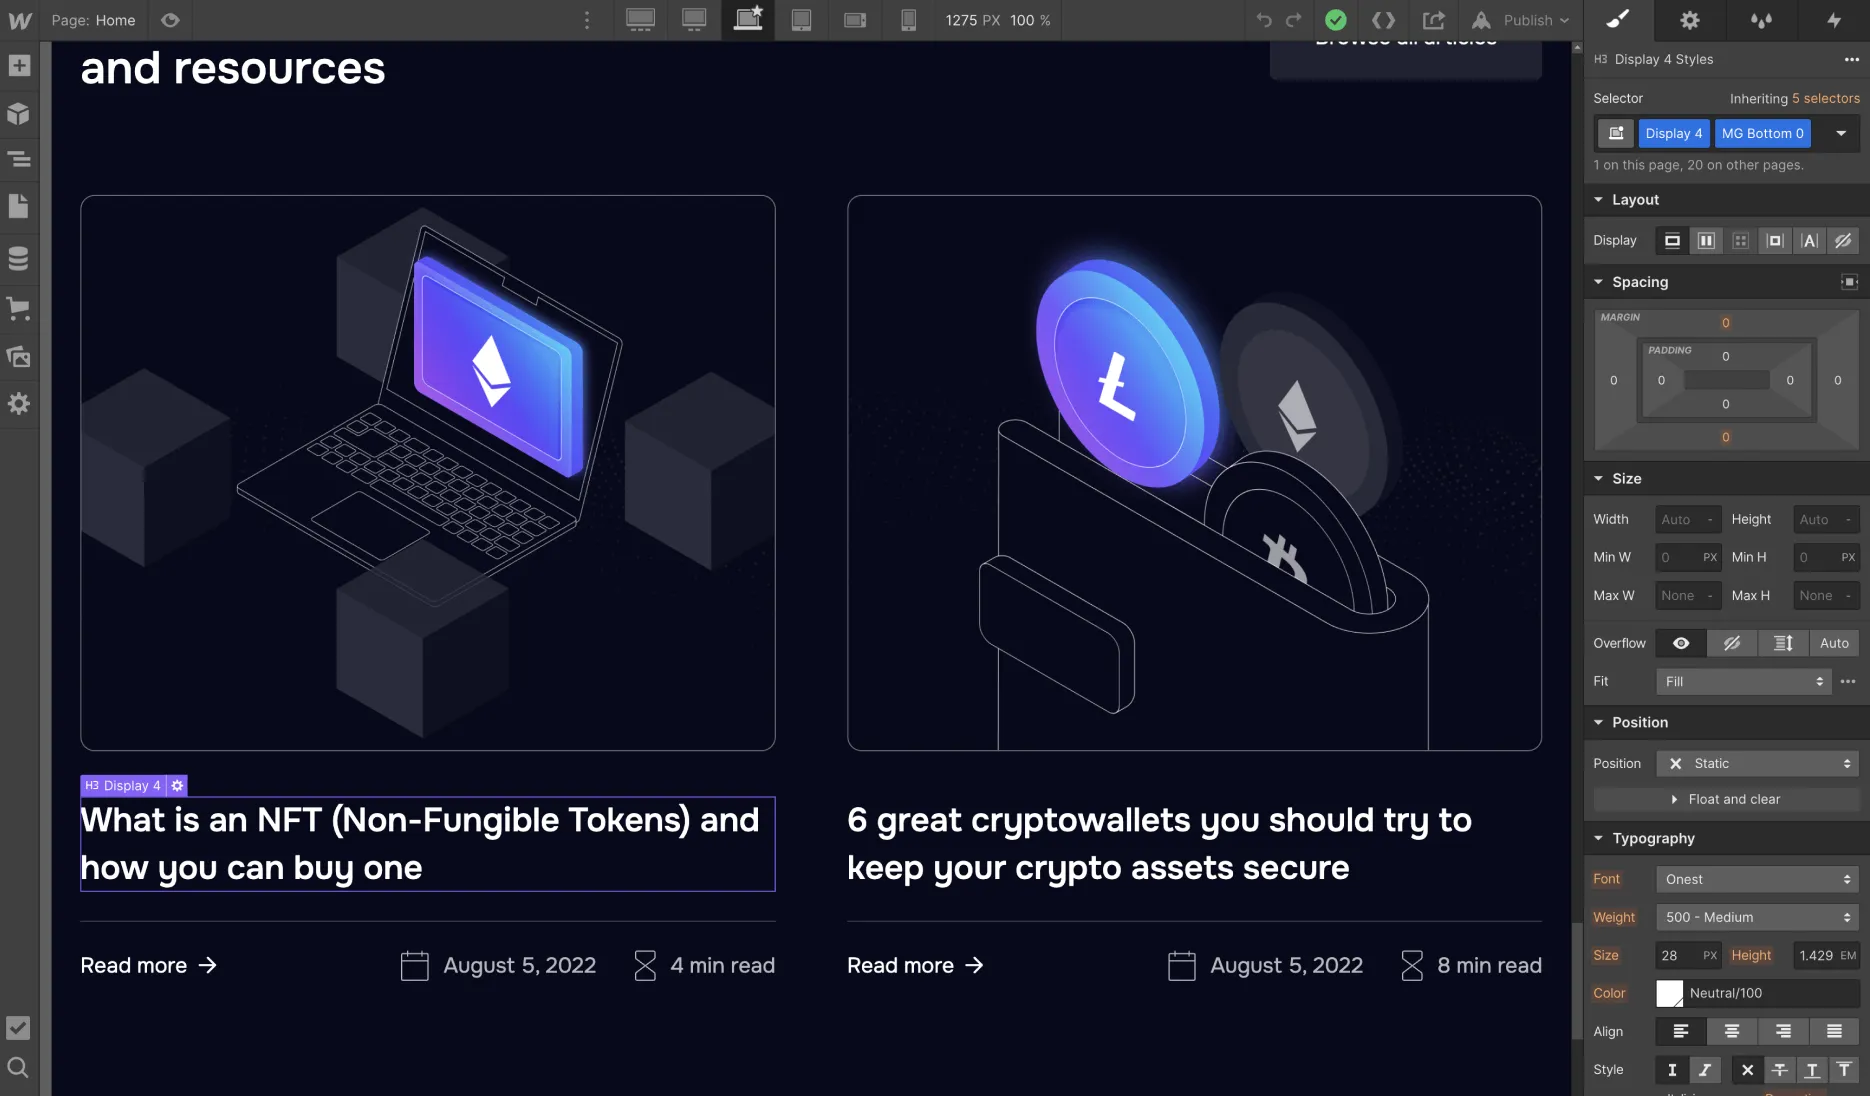
Task: Align text to center
Action: (1732, 1031)
